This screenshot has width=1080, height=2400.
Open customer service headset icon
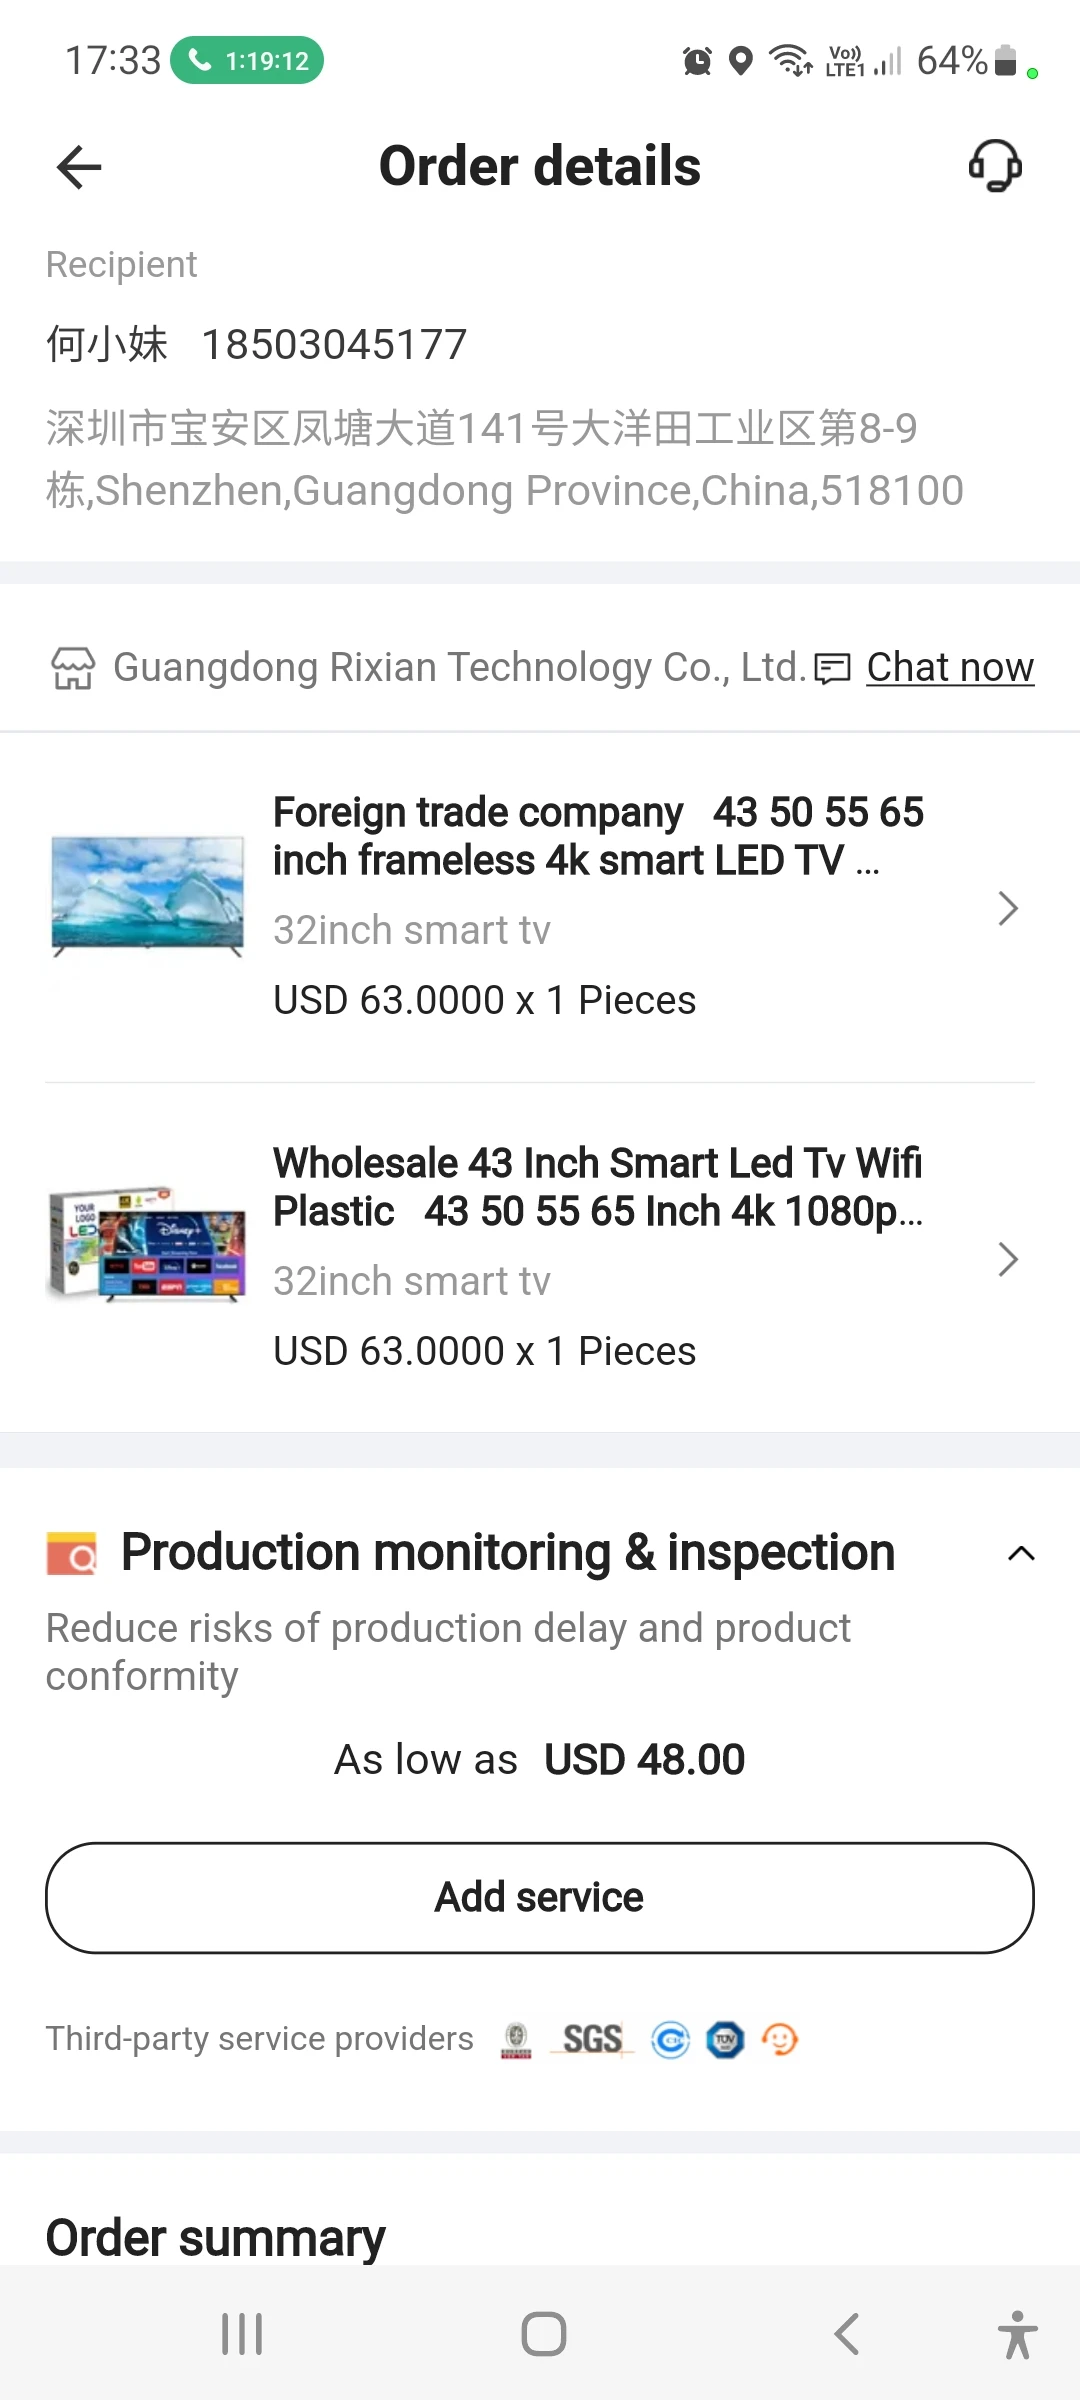(995, 165)
